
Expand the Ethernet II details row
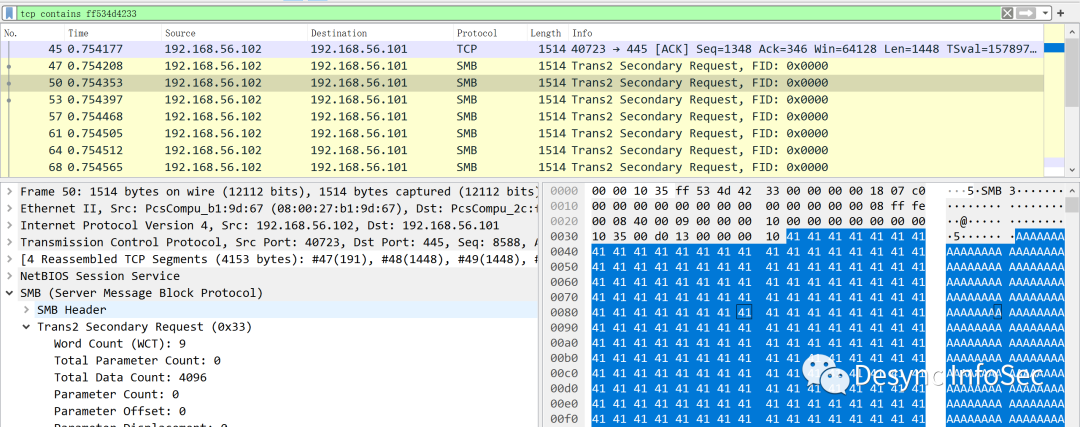point(9,208)
